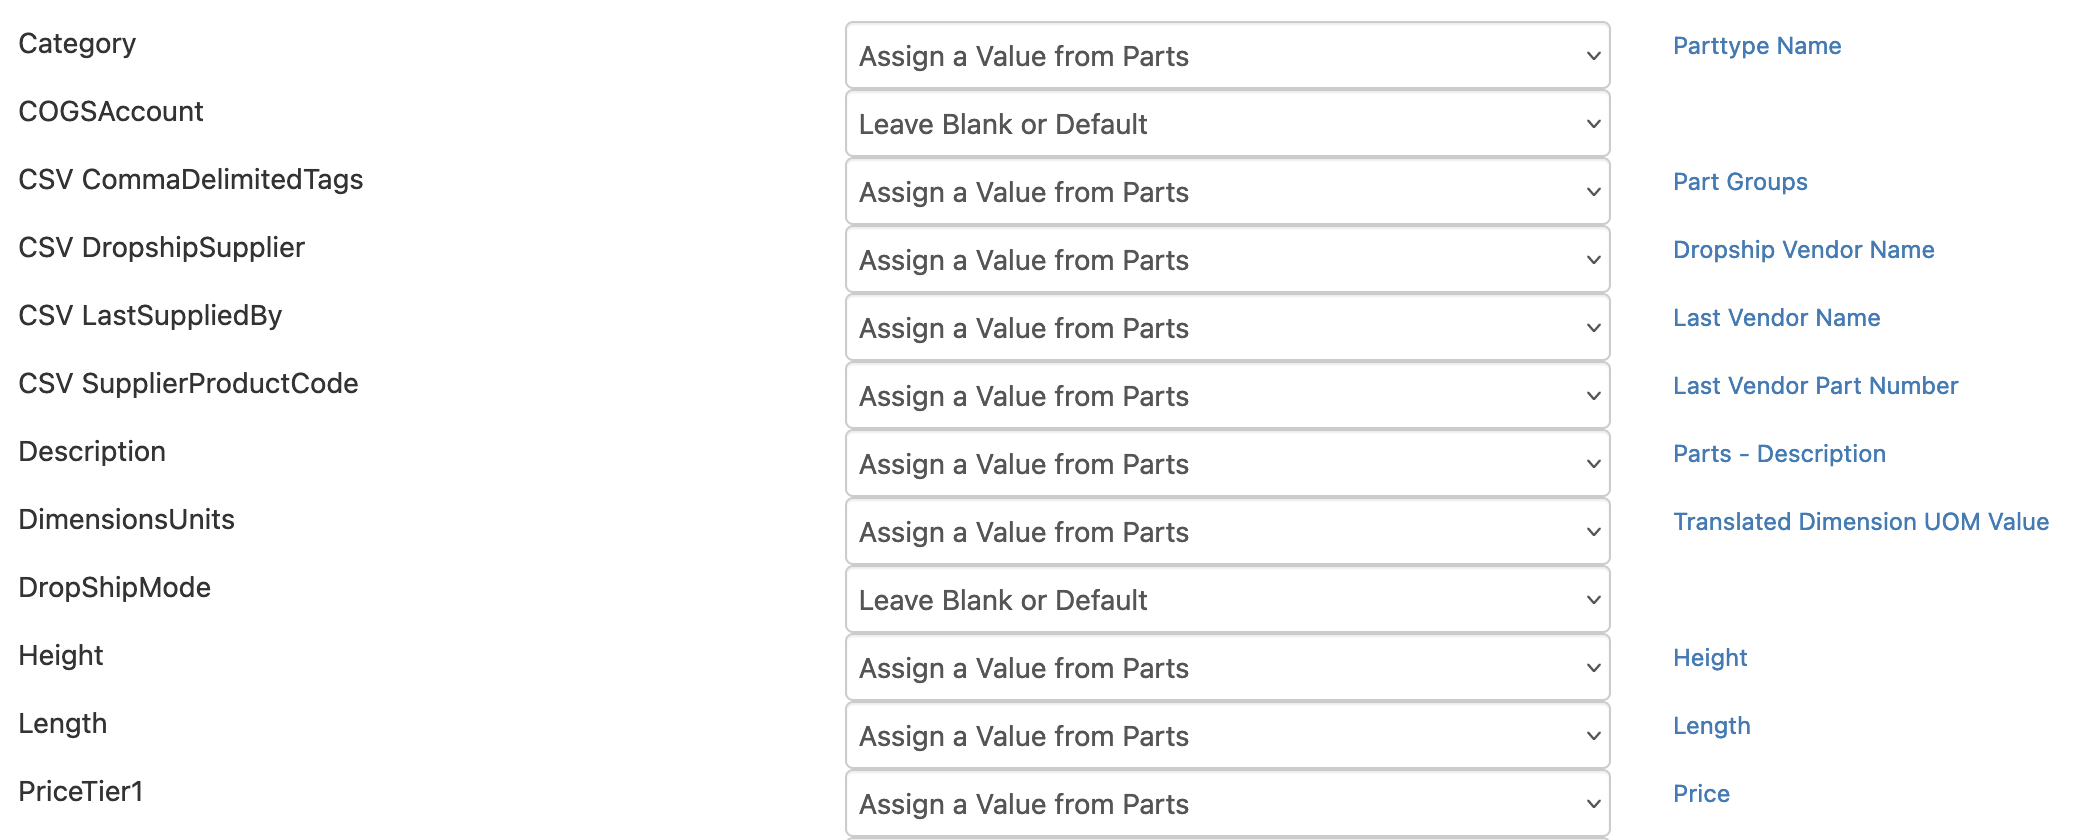The height and width of the screenshot is (840, 2078).
Task: Click the Parttype Name link
Action: (1756, 46)
